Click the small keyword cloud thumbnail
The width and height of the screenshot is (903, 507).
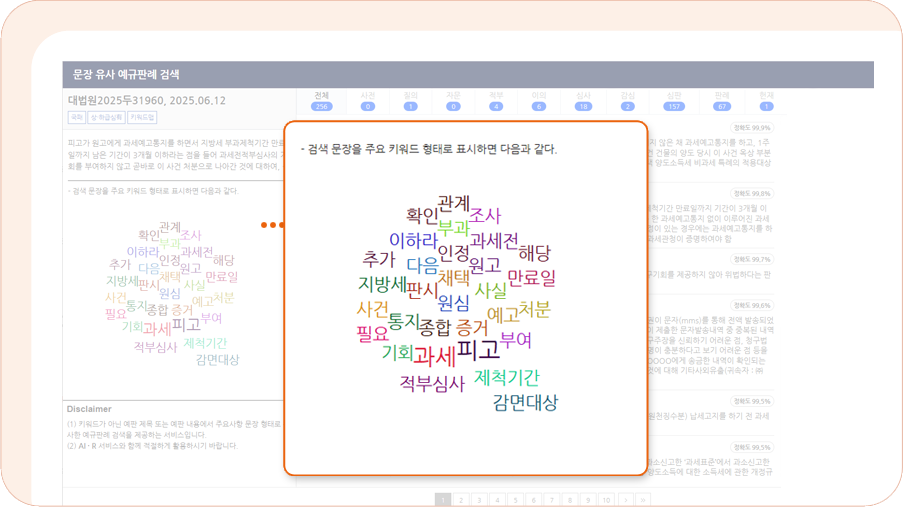(171, 290)
